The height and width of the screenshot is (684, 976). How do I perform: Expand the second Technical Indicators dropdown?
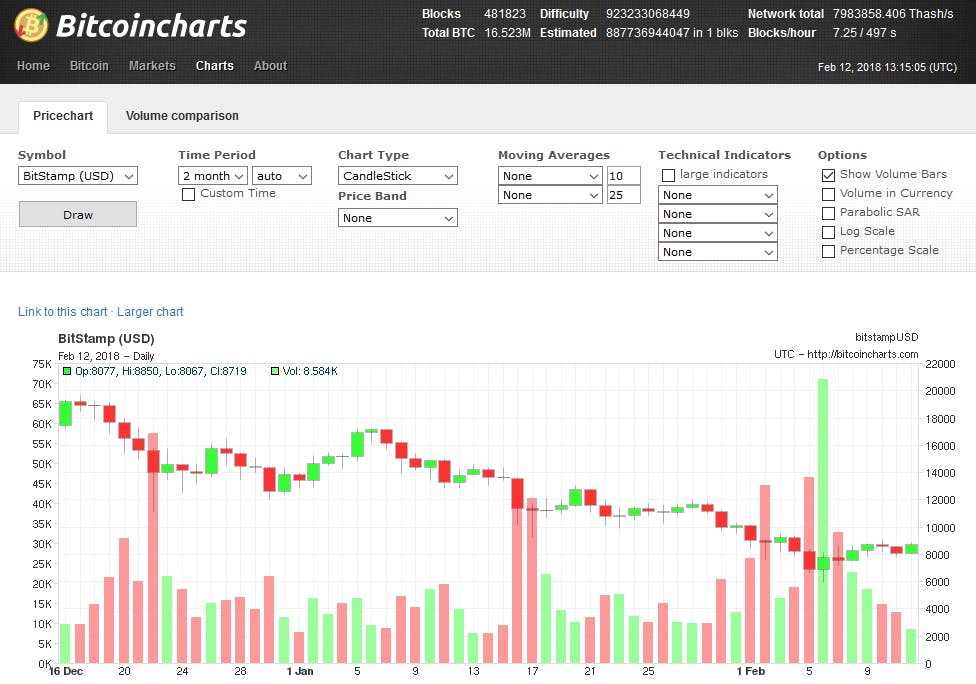coord(718,214)
